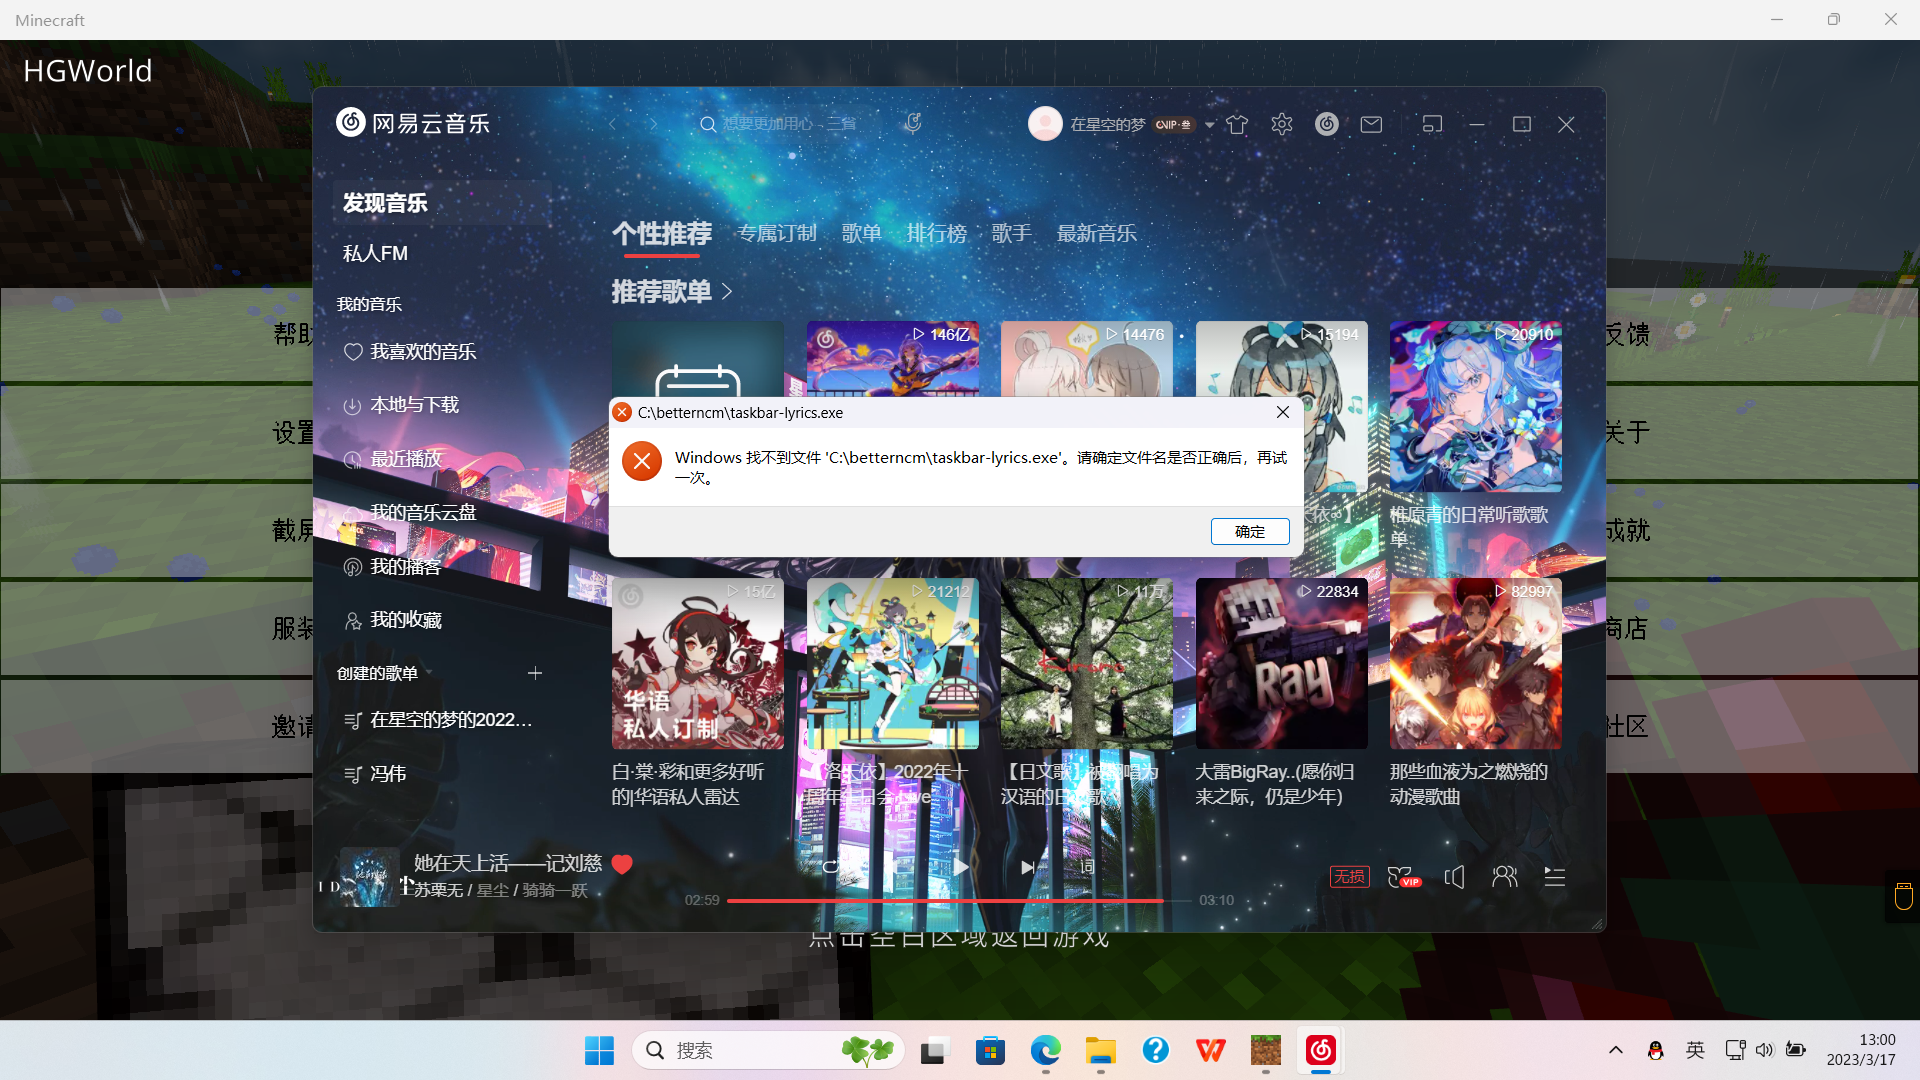Screen dimensions: 1920x1080
Task: Unlike current song via red heart toggle
Action: click(621, 864)
